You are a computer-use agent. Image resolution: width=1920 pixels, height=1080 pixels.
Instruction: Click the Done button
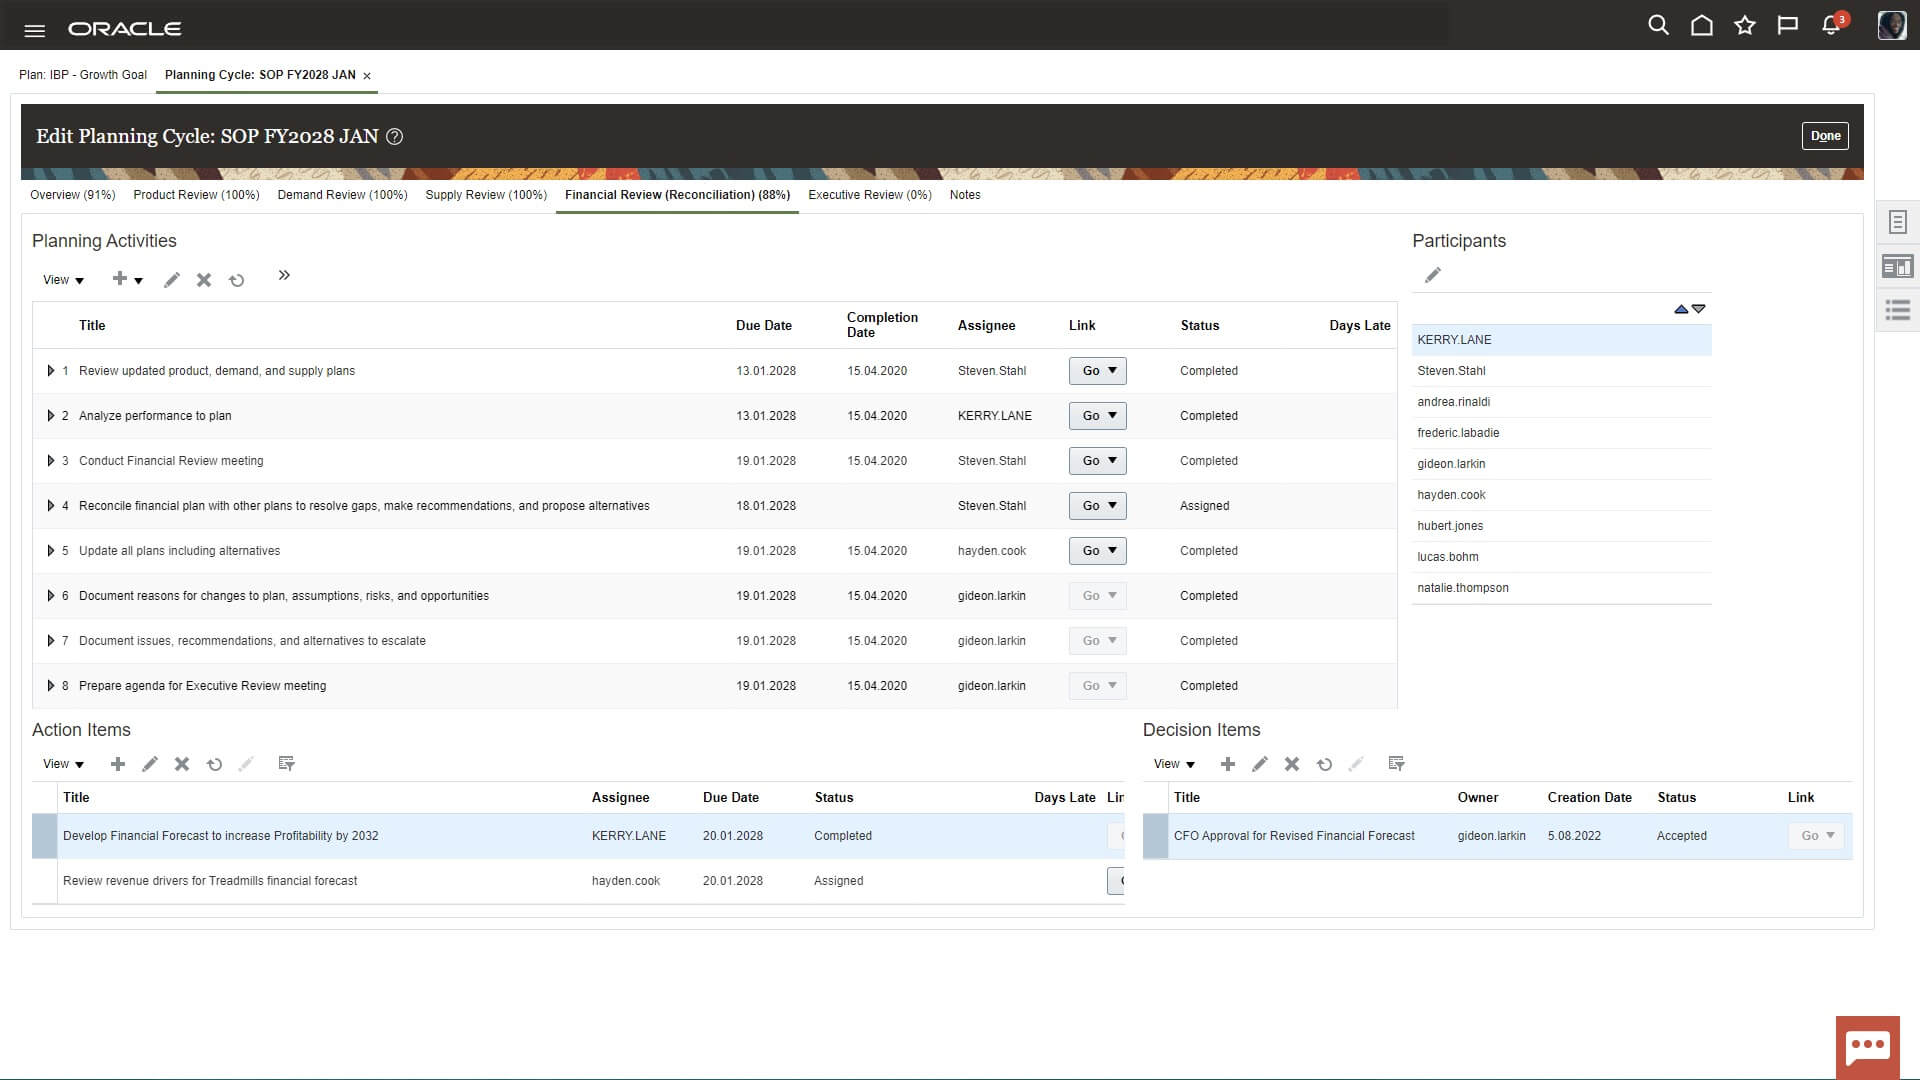coord(1825,136)
